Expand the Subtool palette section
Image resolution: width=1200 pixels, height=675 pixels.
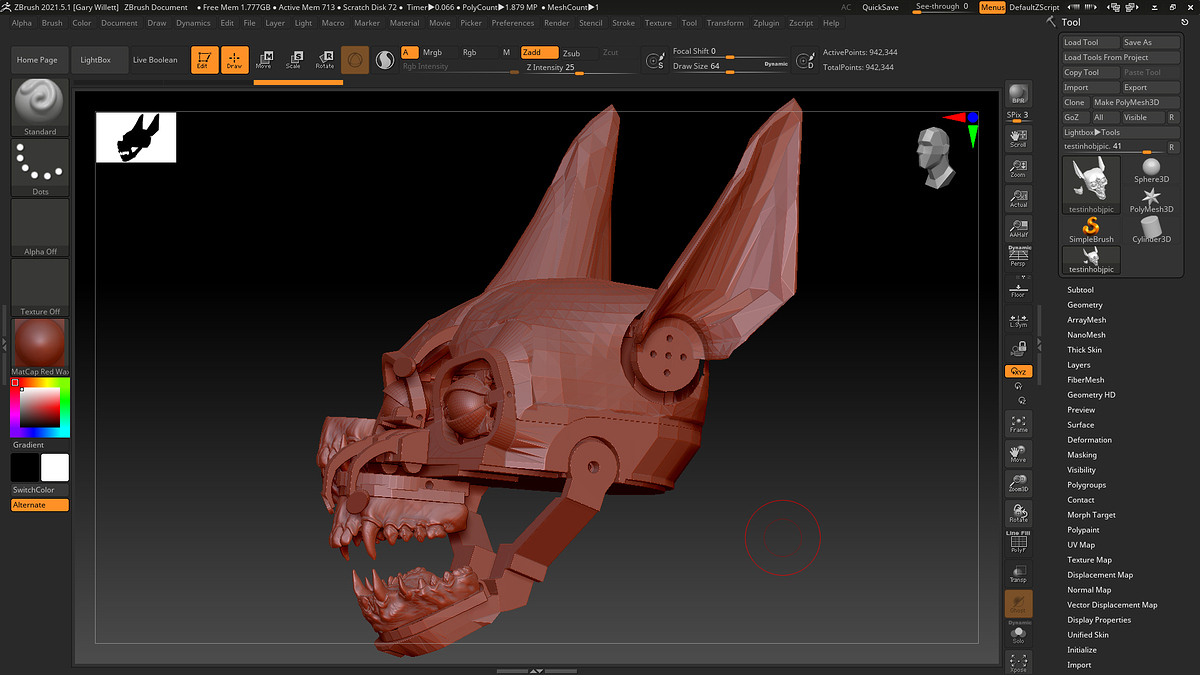click(x=1080, y=290)
